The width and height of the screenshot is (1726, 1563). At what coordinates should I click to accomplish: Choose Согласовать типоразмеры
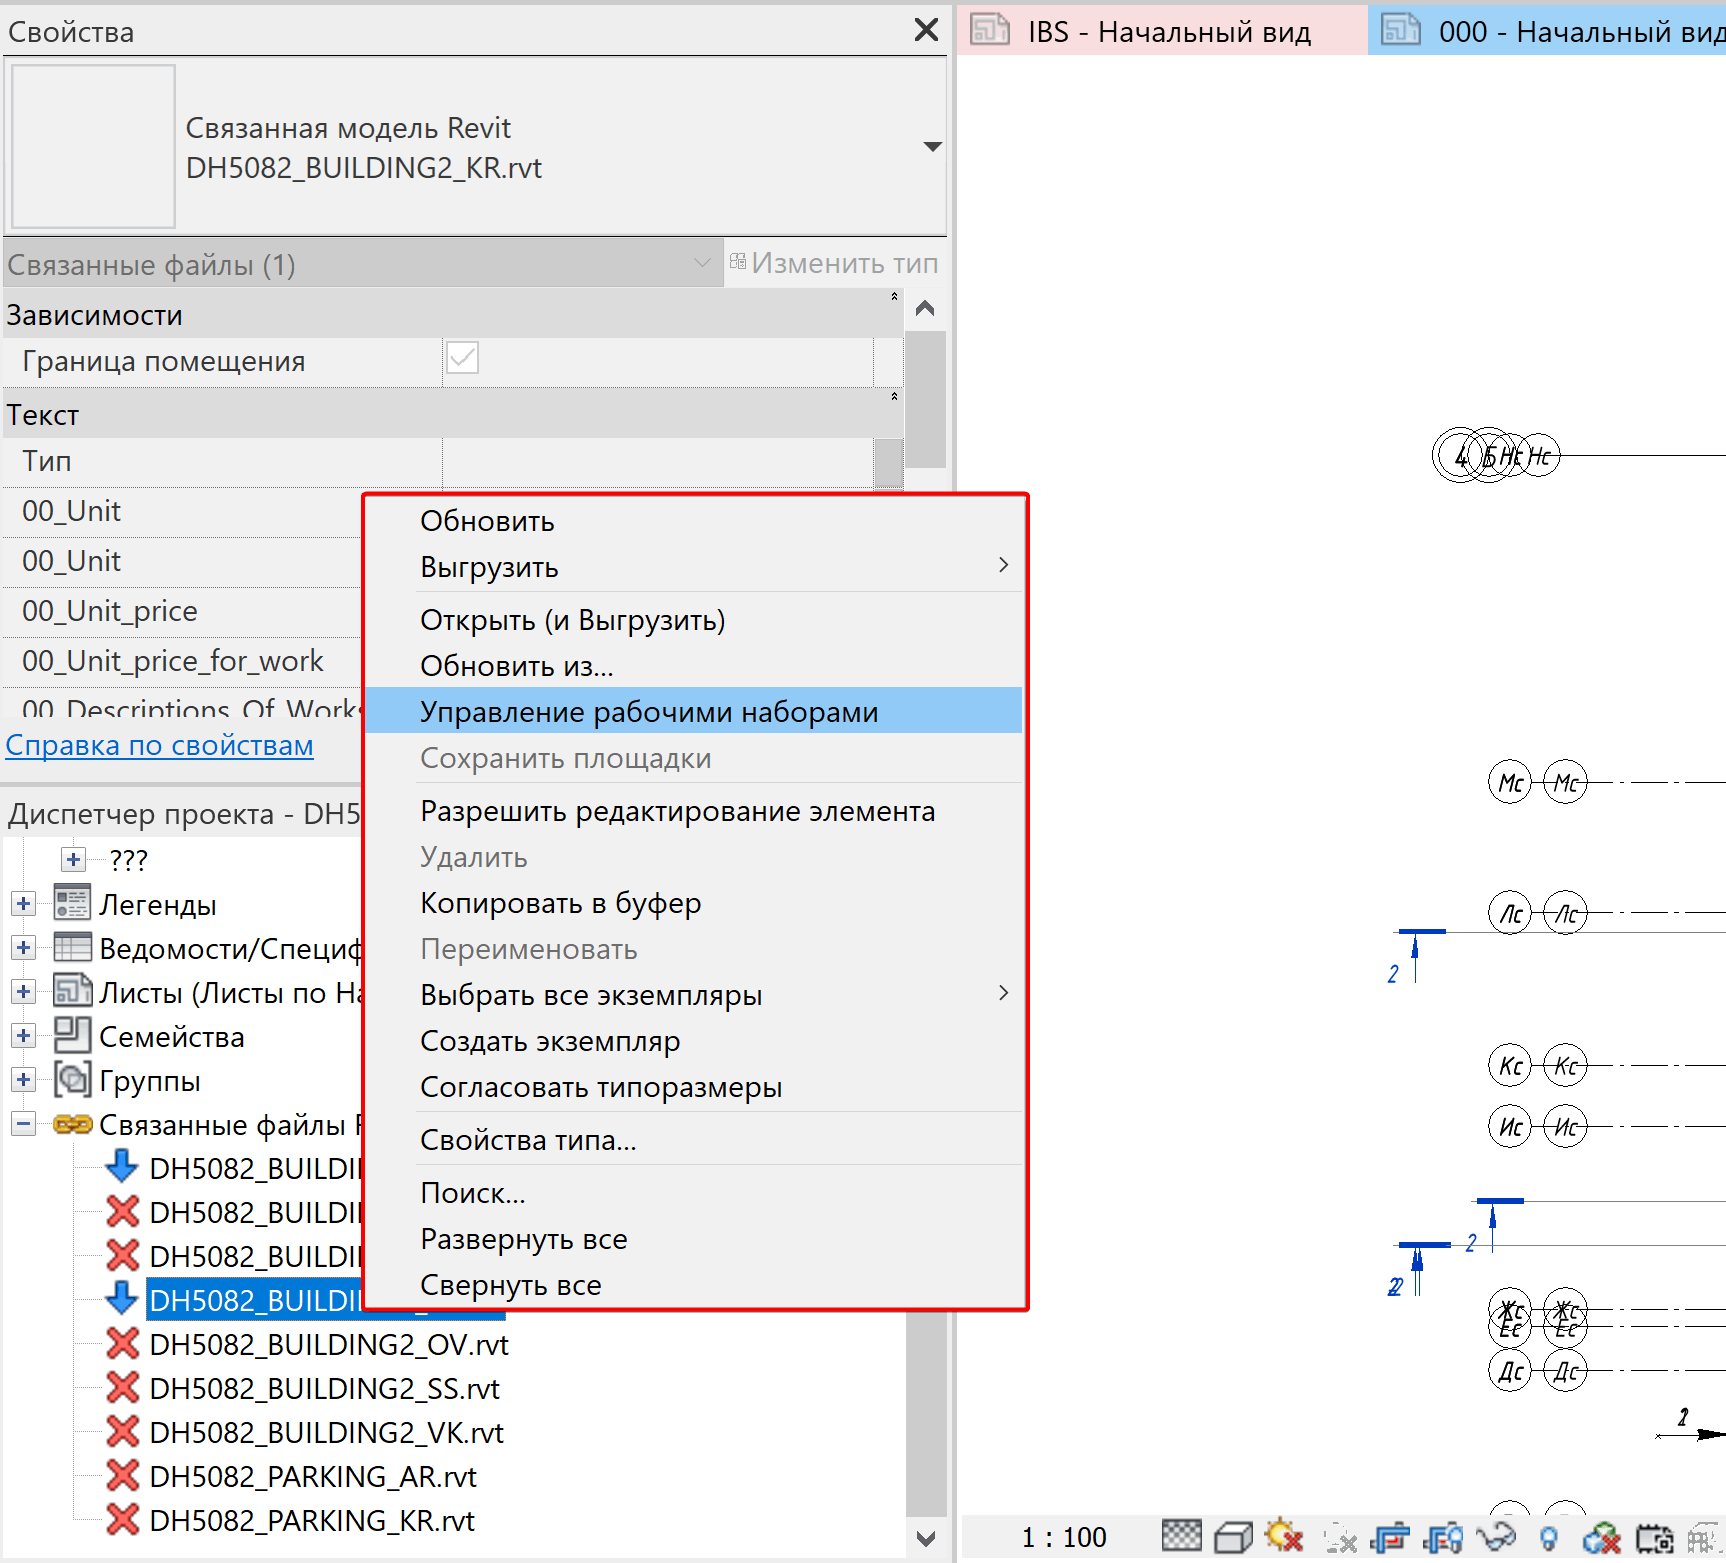point(694,1087)
